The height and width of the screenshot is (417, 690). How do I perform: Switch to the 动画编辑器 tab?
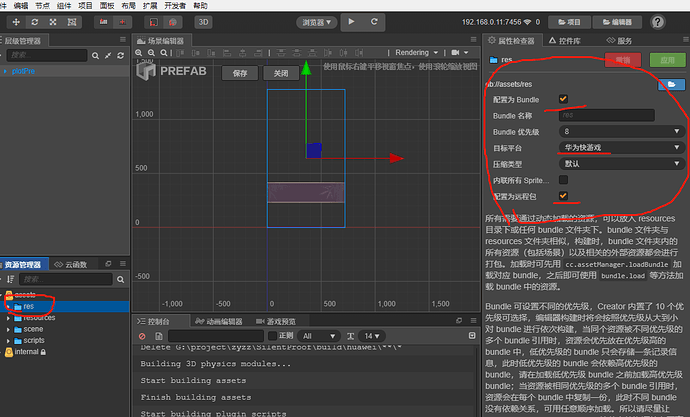tap(219, 322)
